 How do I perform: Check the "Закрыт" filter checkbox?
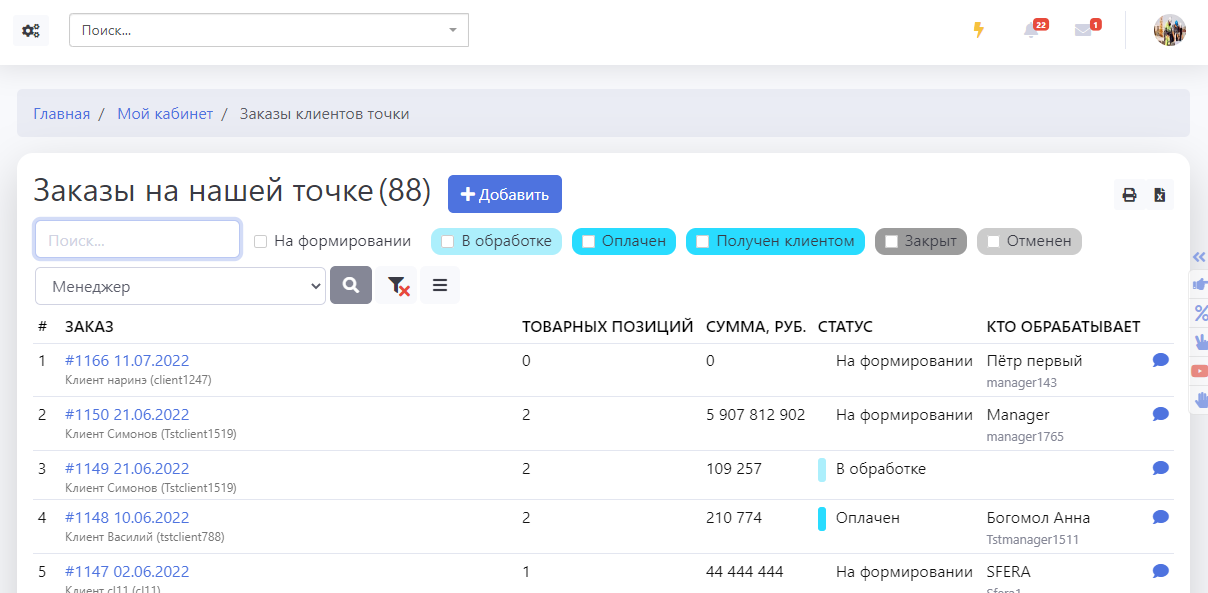(x=891, y=241)
